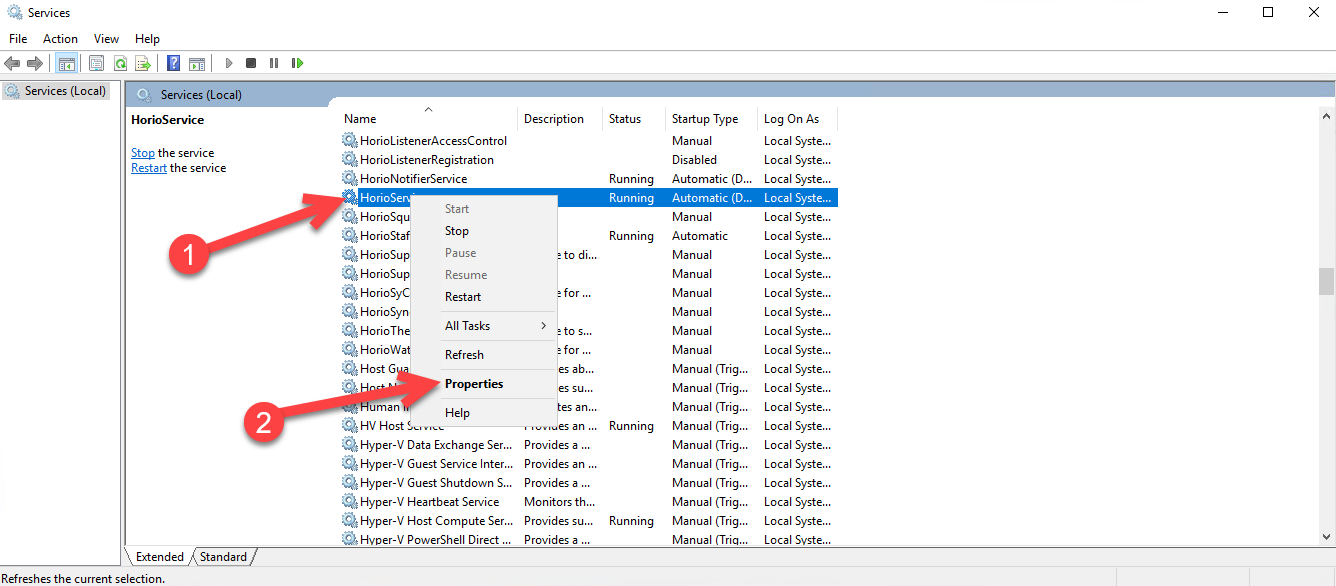Screen dimensions: 1336x586
Task: Switch to the Standard tab
Action: point(223,557)
